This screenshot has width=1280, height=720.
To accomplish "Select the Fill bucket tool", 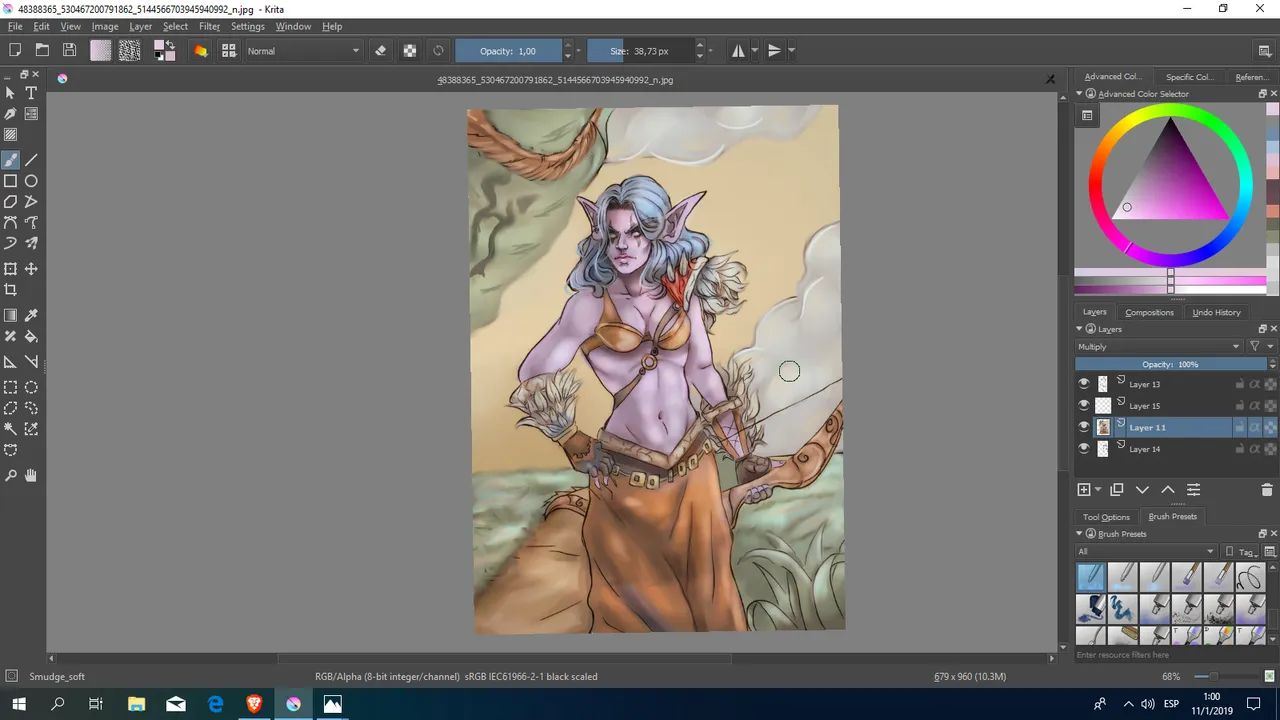I will [31, 337].
